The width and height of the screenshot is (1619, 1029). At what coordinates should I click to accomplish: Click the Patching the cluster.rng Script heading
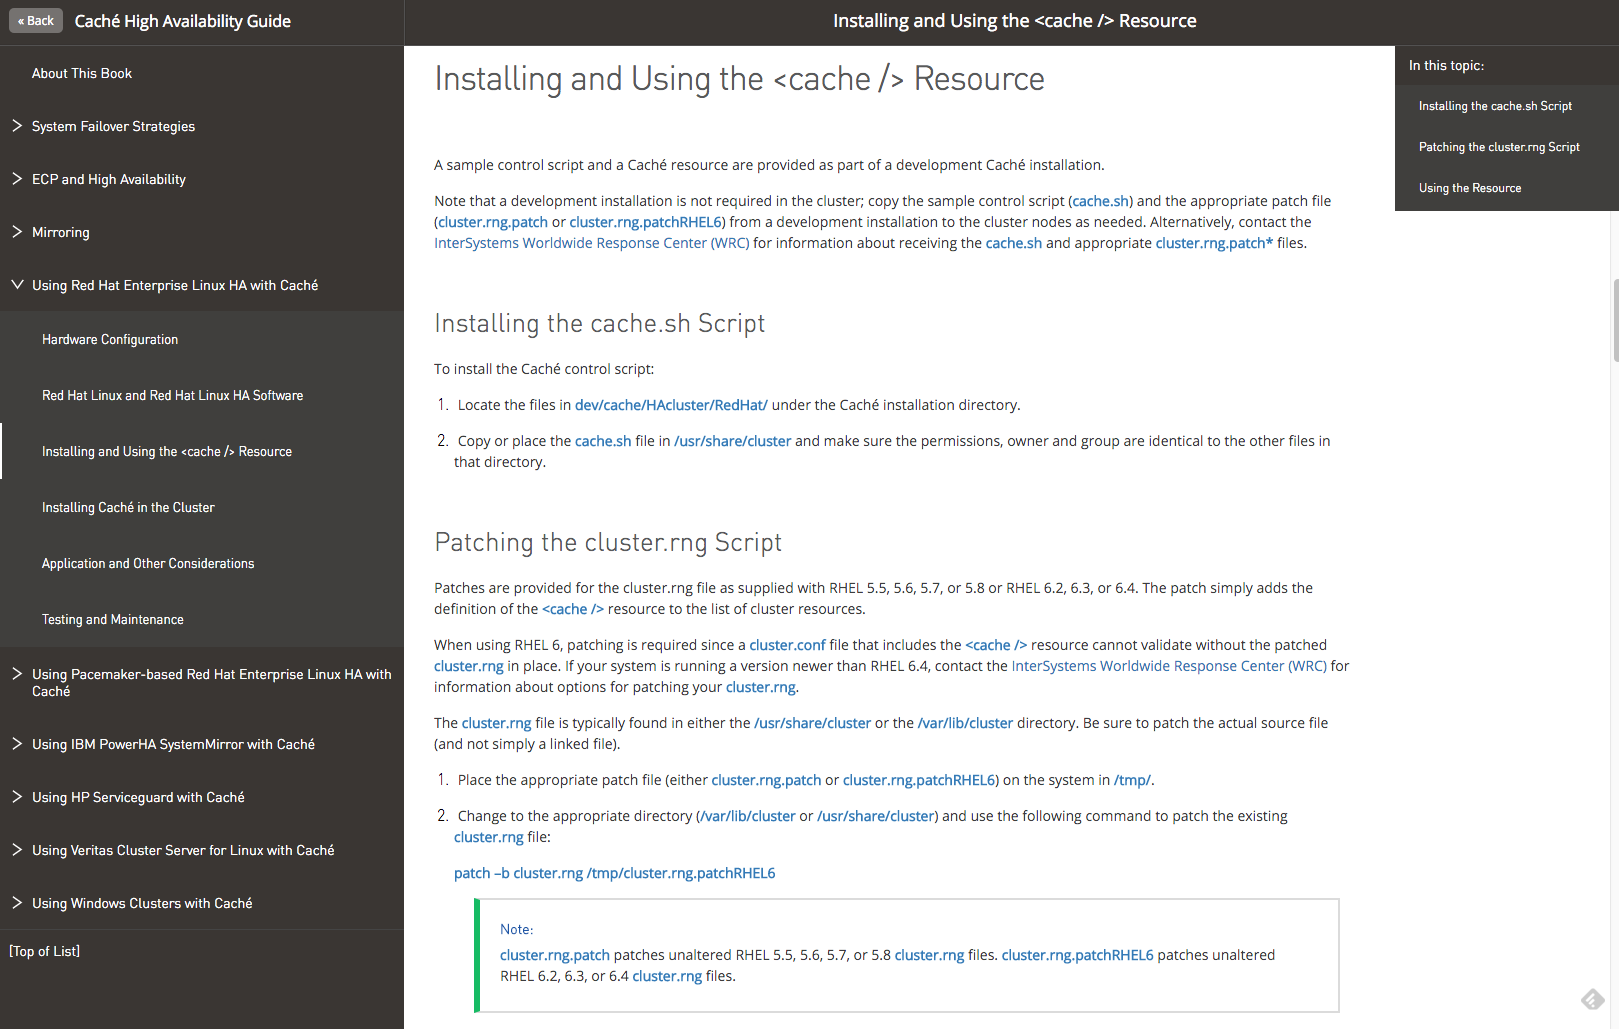tap(608, 542)
